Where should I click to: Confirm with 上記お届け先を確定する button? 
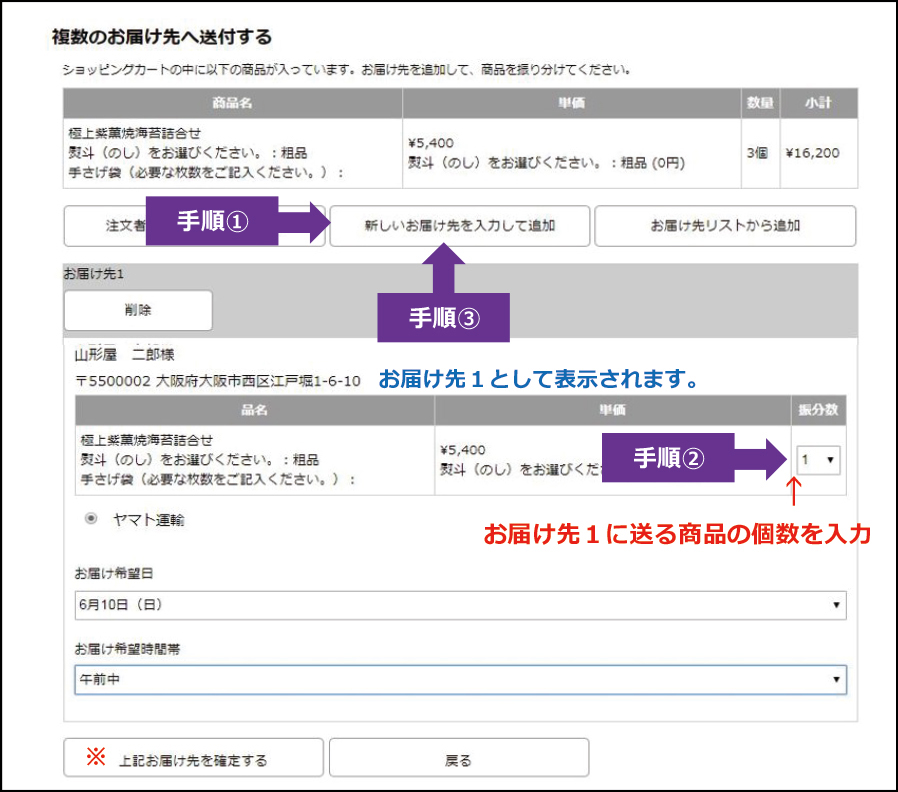(193, 760)
